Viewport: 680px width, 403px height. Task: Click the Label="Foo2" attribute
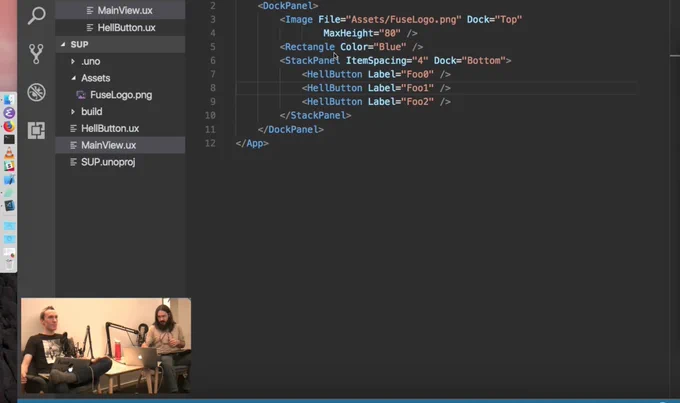[x=401, y=102]
